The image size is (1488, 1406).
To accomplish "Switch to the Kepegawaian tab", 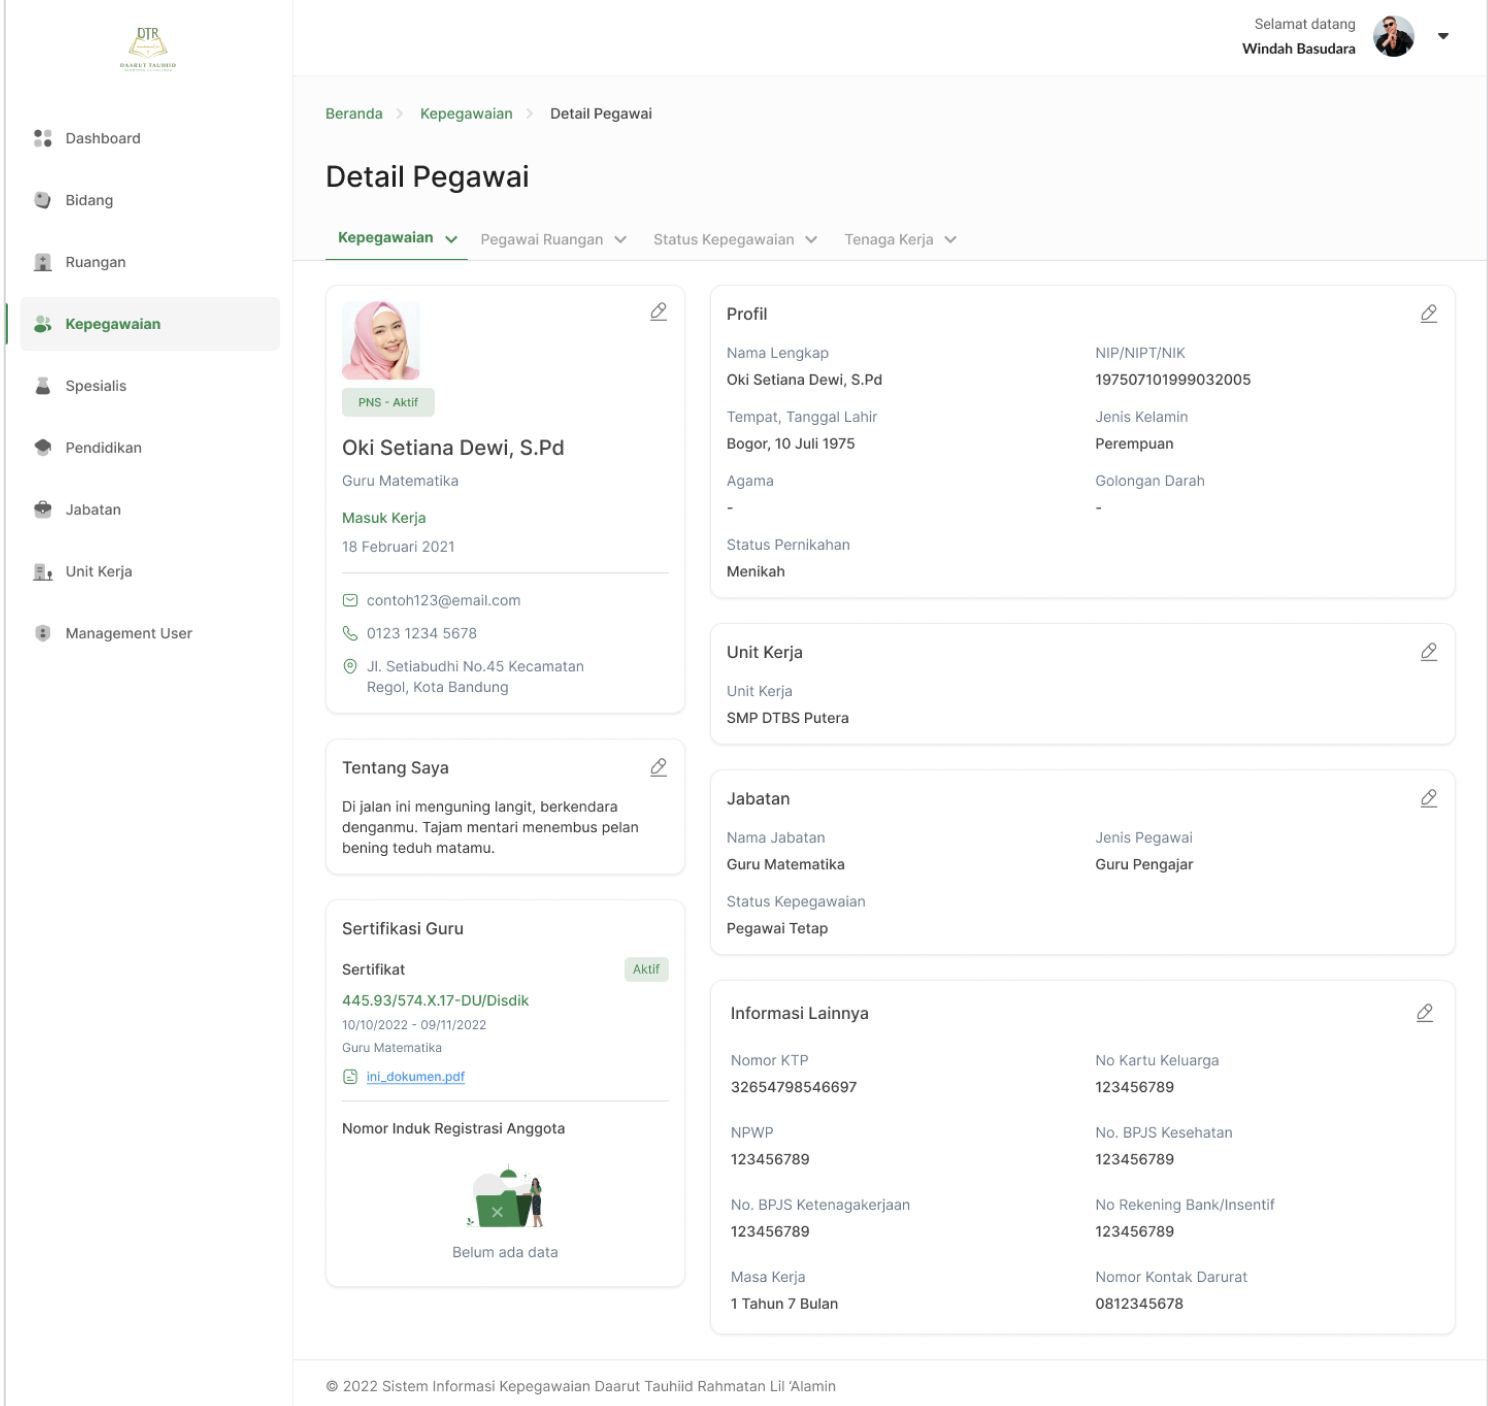I will pyautogui.click(x=397, y=238).
